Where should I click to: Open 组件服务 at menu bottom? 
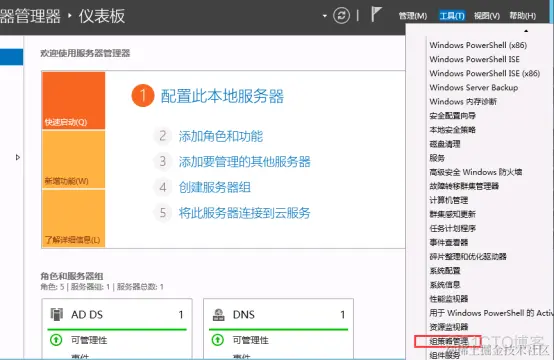(x=445, y=355)
